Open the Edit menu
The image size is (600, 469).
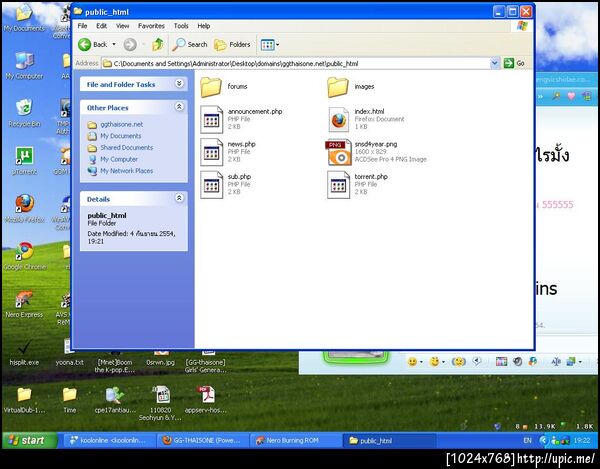pyautogui.click(x=101, y=26)
